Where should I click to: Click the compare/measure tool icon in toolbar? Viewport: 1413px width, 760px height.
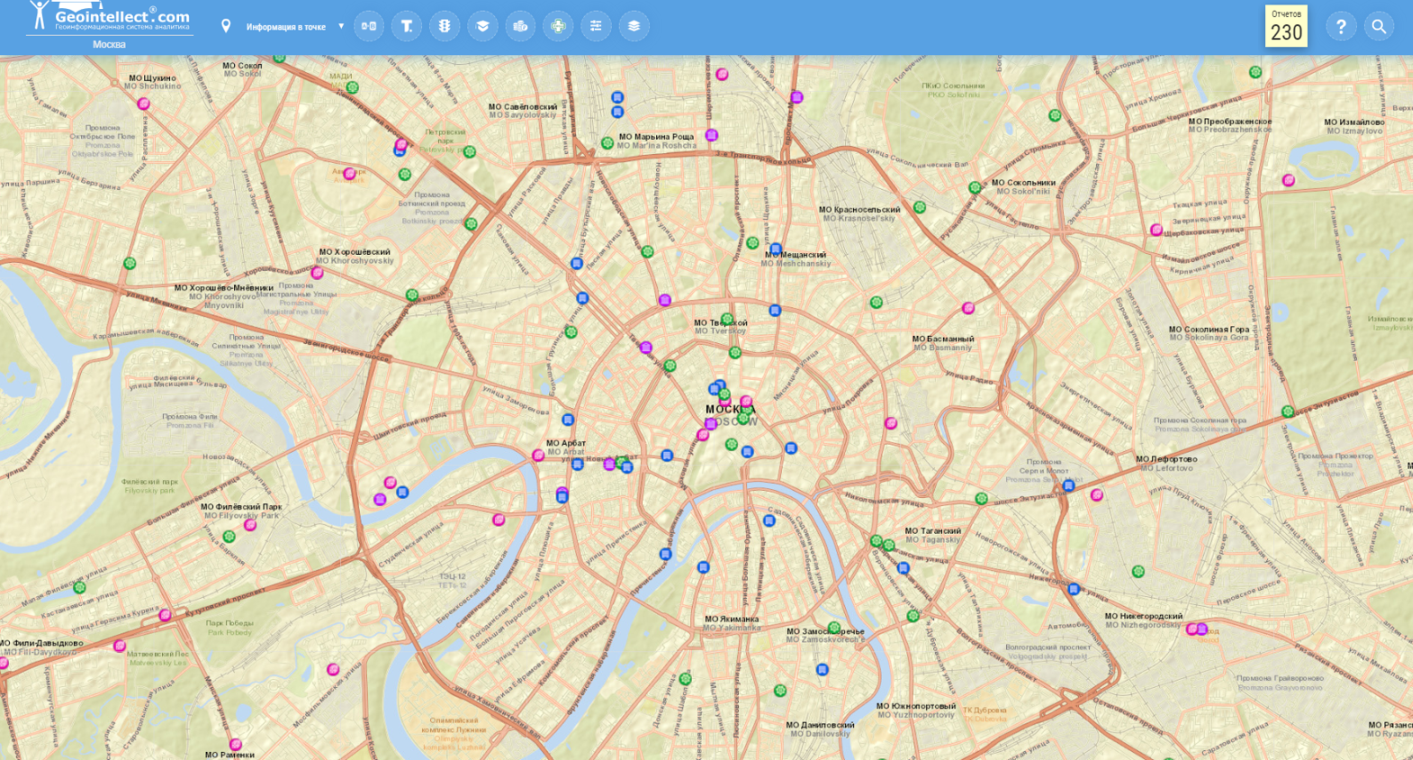tap(369, 26)
